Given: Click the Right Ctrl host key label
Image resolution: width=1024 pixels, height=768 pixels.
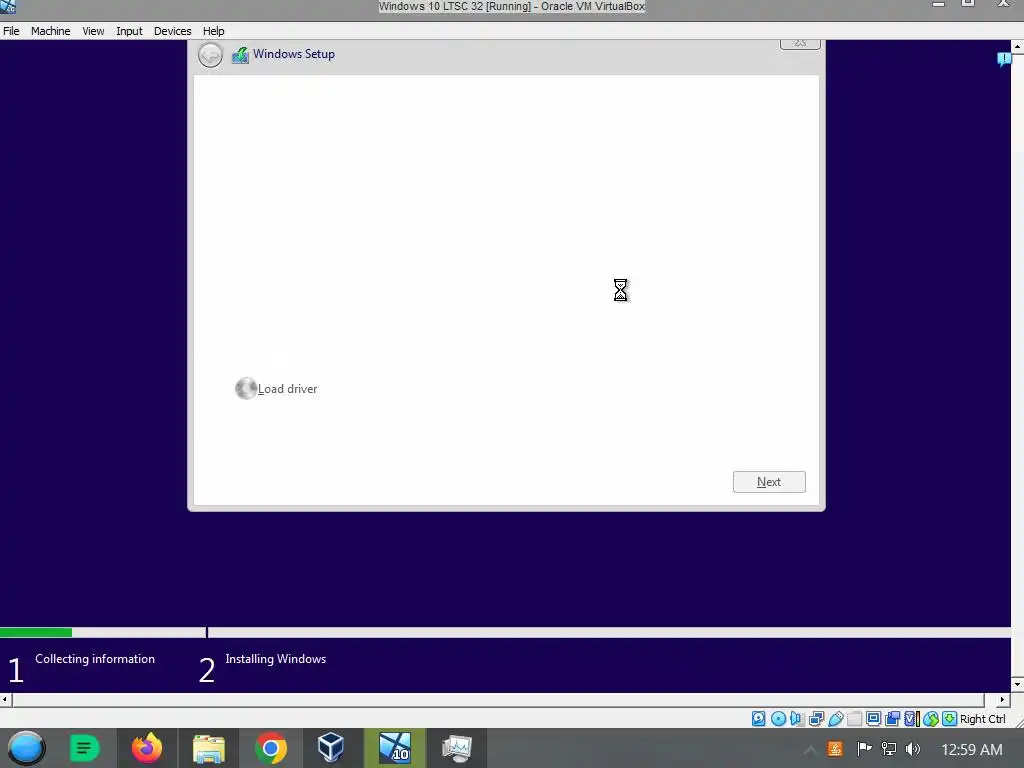Looking at the screenshot, I should 982,719.
